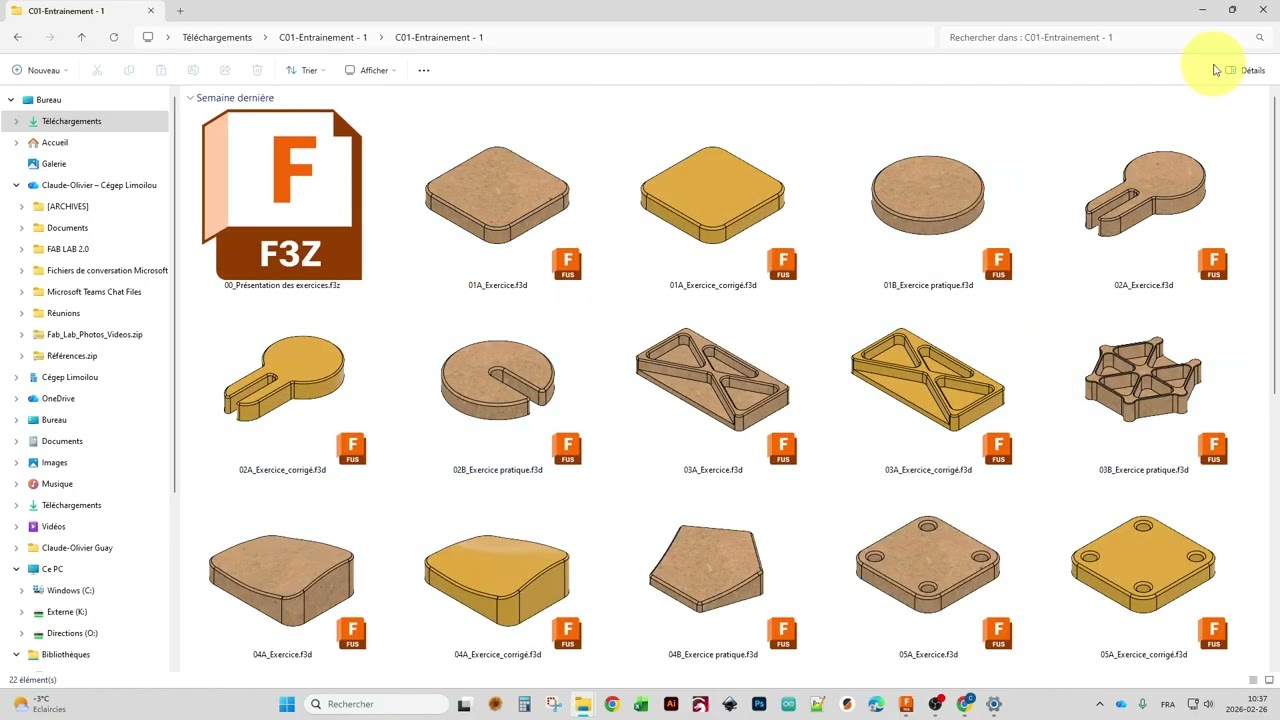Viewport: 1280px width, 720px height.
Task: Click the Copy icon in toolbar
Action: click(x=129, y=70)
